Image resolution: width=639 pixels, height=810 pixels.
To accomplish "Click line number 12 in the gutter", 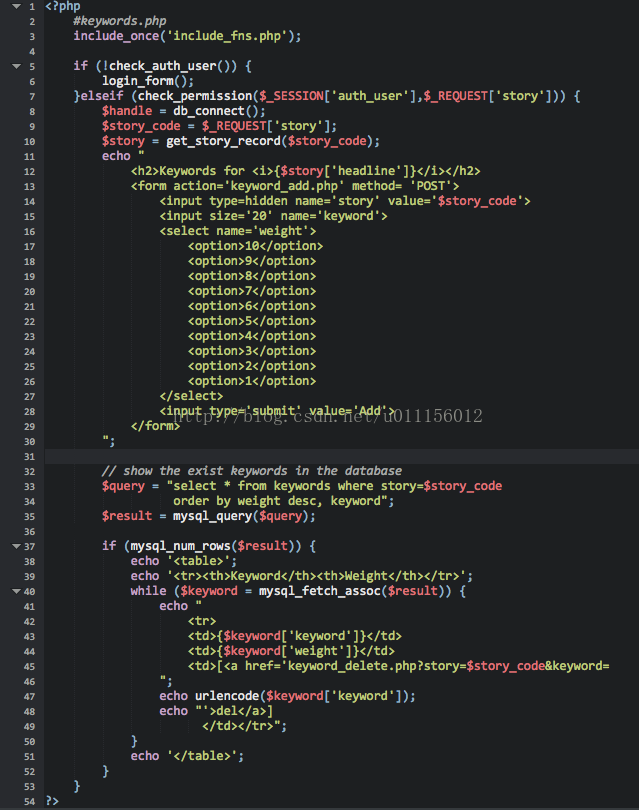I will click(29, 172).
